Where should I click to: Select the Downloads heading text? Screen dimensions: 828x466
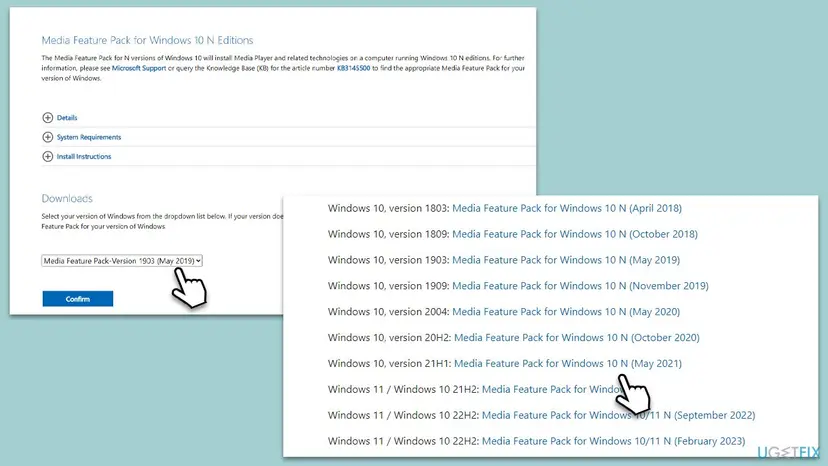67,199
